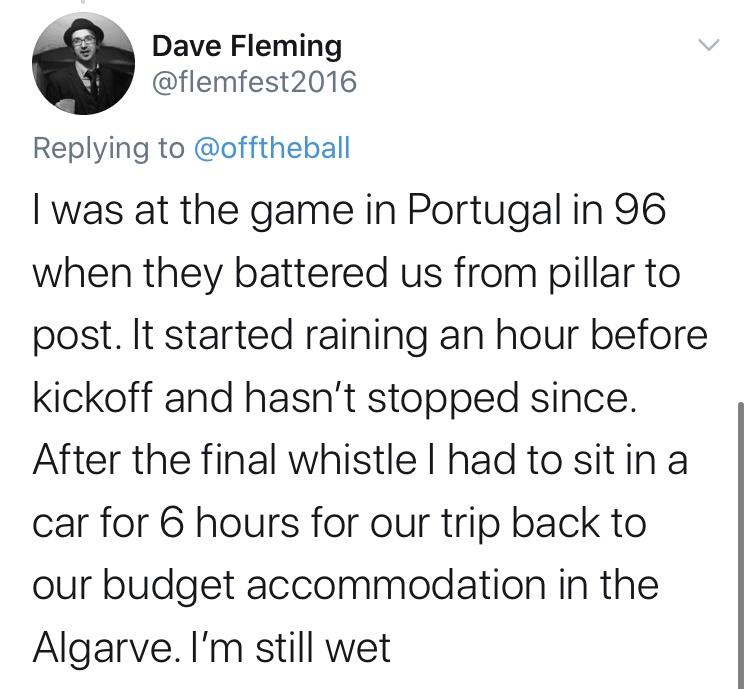Image resolution: width=750 pixels, height=689 pixels.
Task: Click the vertical scrollbar at right edge
Action: pos(740,545)
